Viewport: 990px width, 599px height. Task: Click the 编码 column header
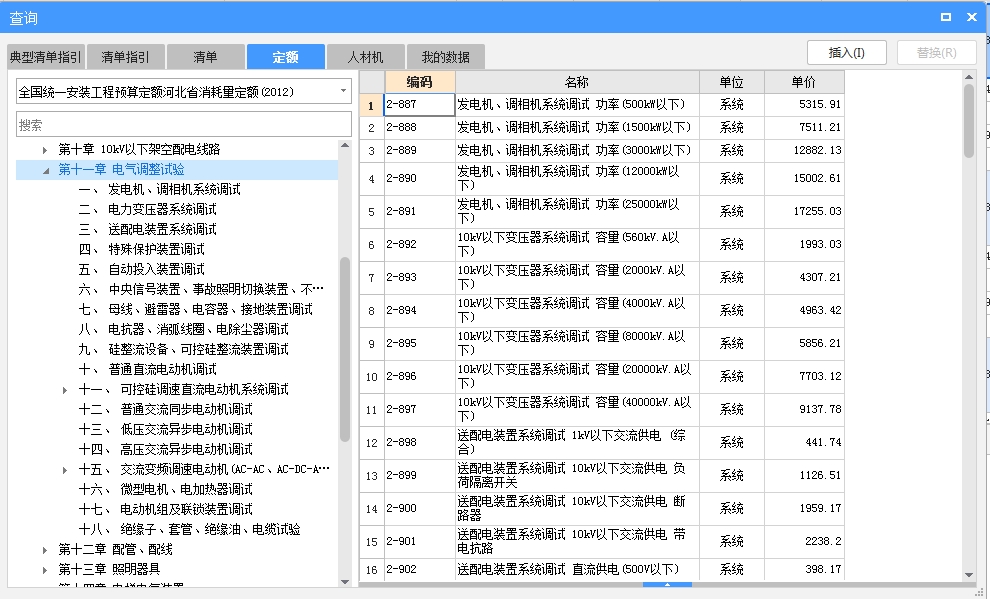click(x=419, y=82)
